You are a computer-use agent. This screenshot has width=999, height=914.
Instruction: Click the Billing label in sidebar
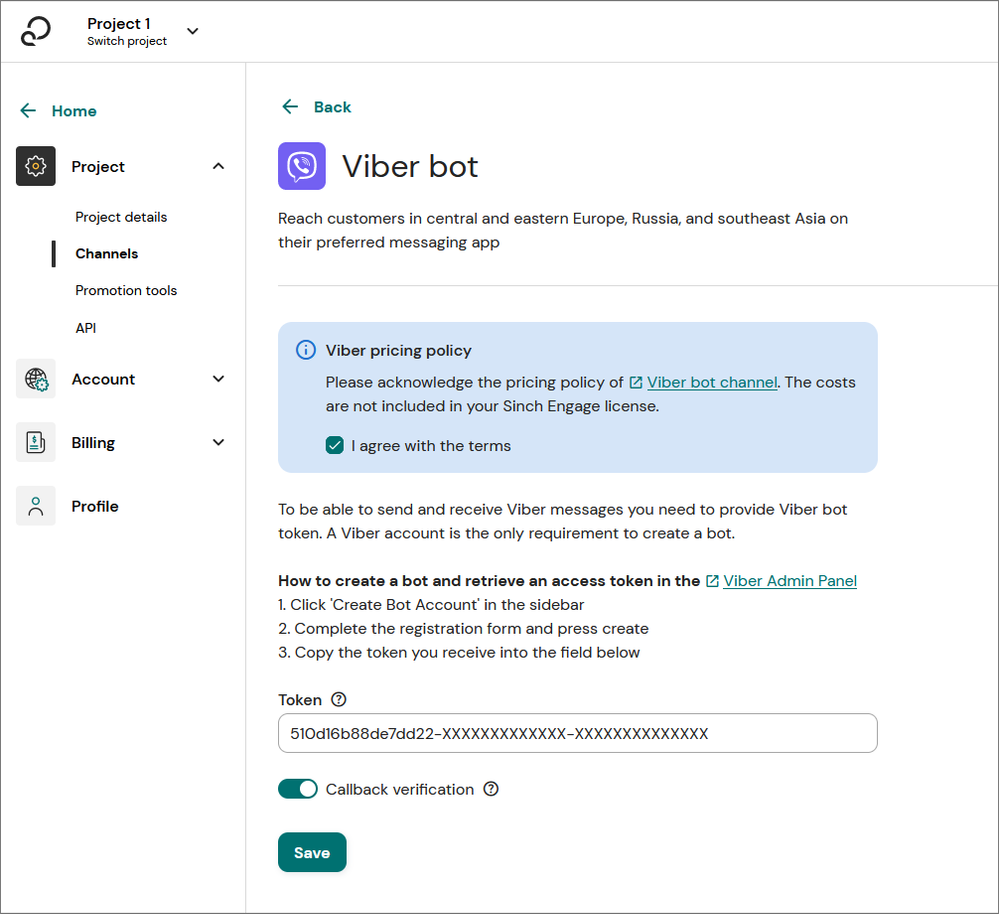(93, 443)
